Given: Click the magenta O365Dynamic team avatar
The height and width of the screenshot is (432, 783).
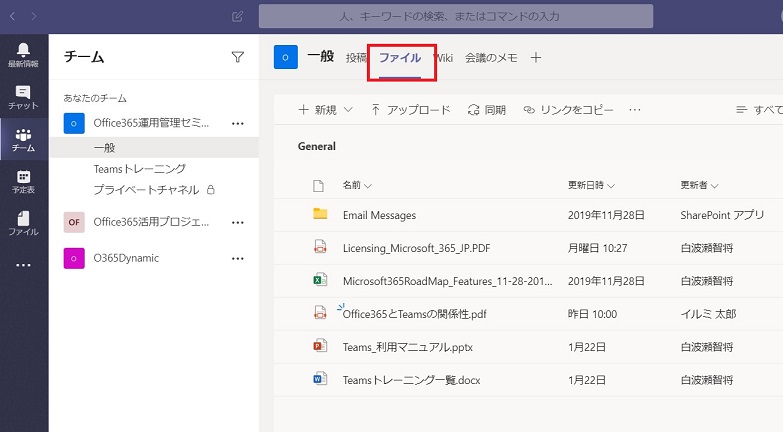Looking at the screenshot, I should [74, 258].
